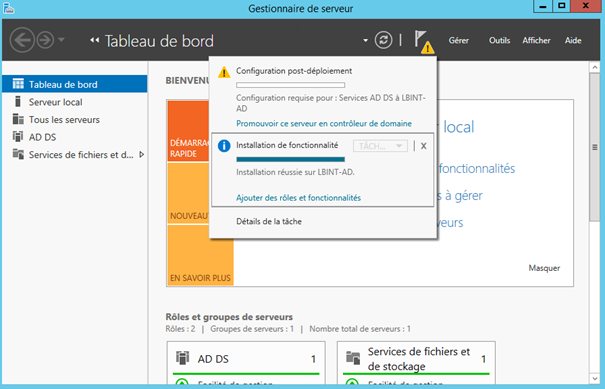Viewport: 605px width, 389px height.
Task: Dismiss the Installation de fonctionnalité notification
Action: (424, 146)
